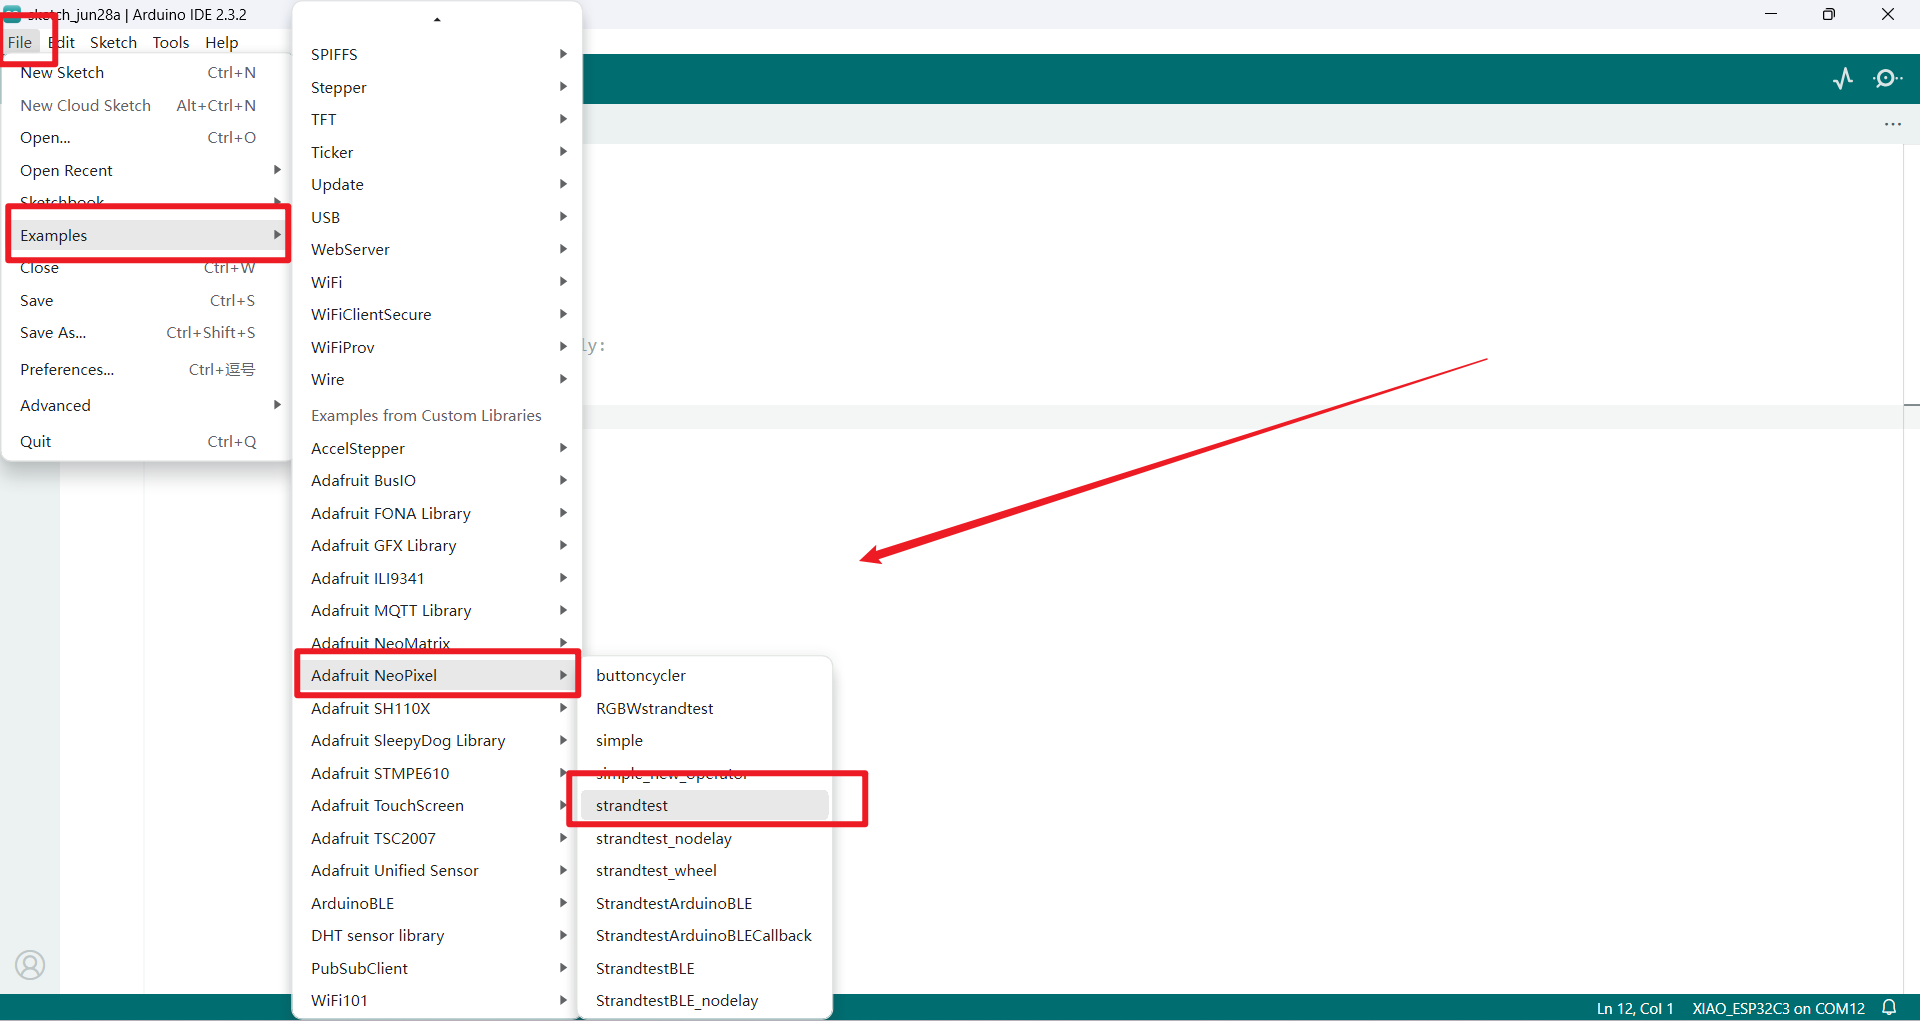Open the simple NeoPixel example
The width and height of the screenshot is (1920, 1021).
[x=705, y=740]
